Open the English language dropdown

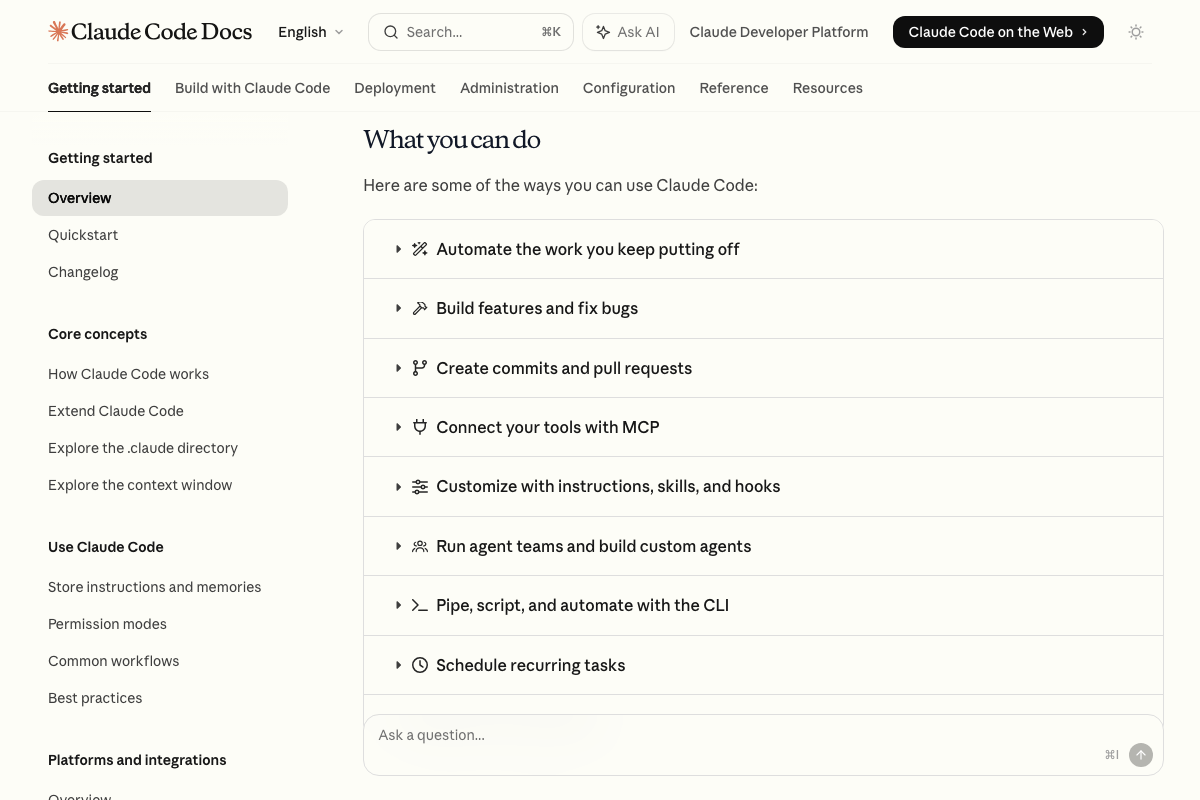click(x=311, y=31)
